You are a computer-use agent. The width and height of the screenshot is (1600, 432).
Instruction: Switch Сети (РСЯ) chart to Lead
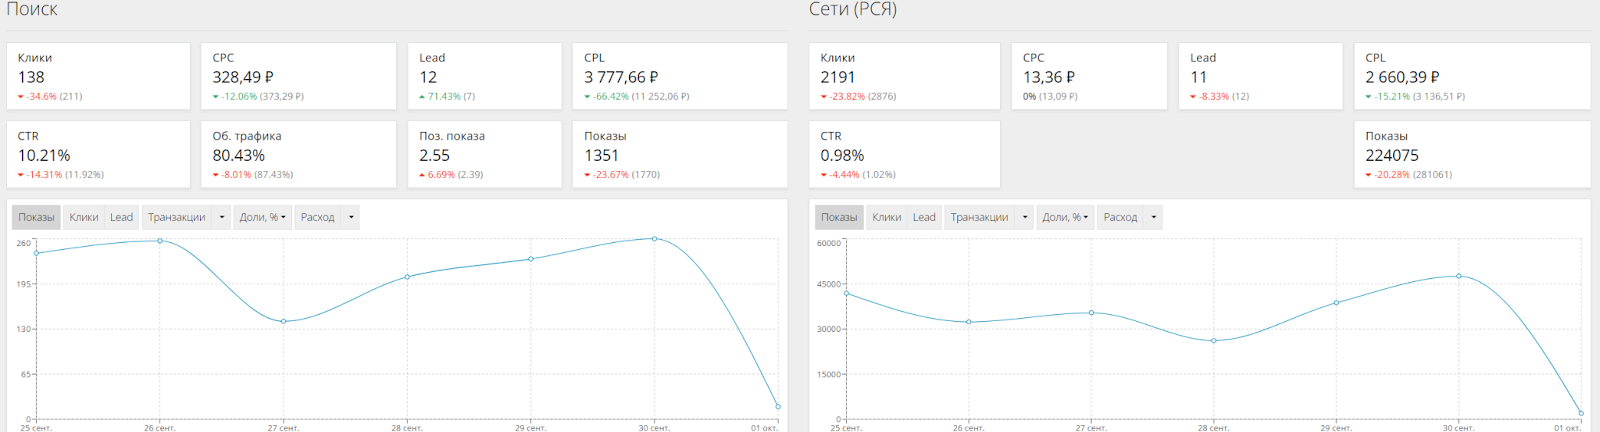pyautogui.click(x=924, y=217)
